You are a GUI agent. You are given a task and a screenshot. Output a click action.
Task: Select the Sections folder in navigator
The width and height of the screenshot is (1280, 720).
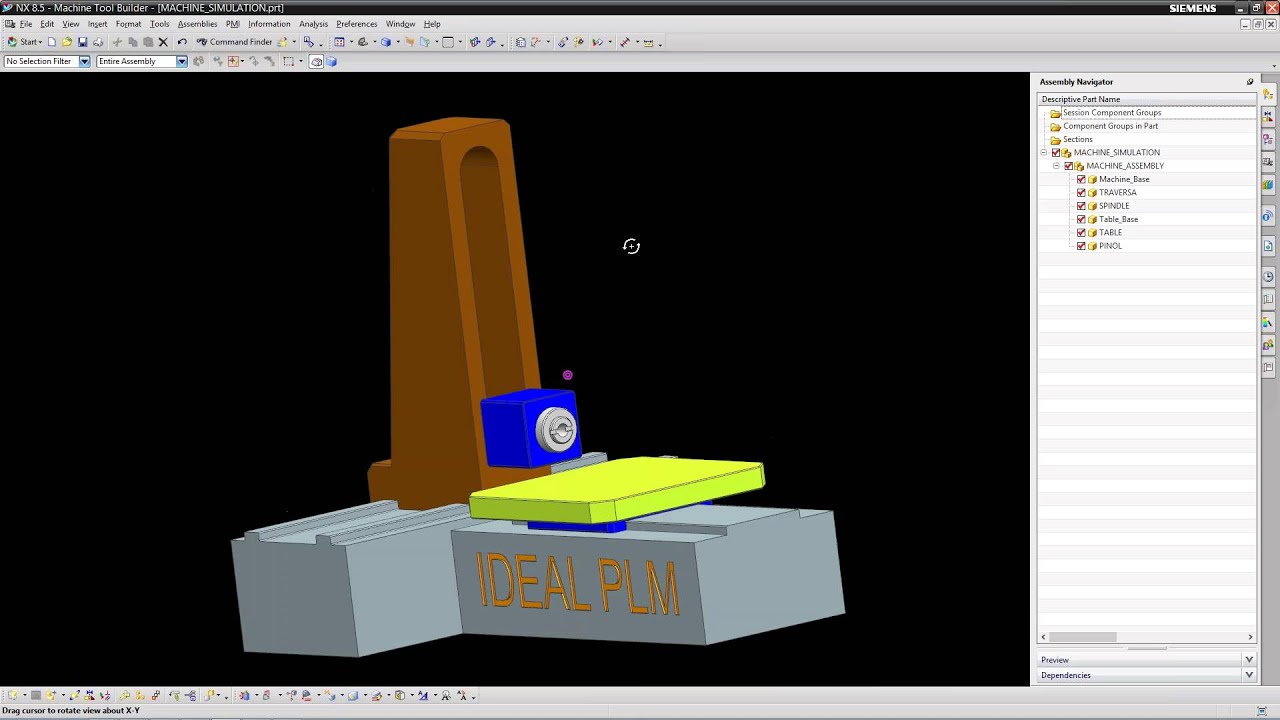click(x=1077, y=139)
